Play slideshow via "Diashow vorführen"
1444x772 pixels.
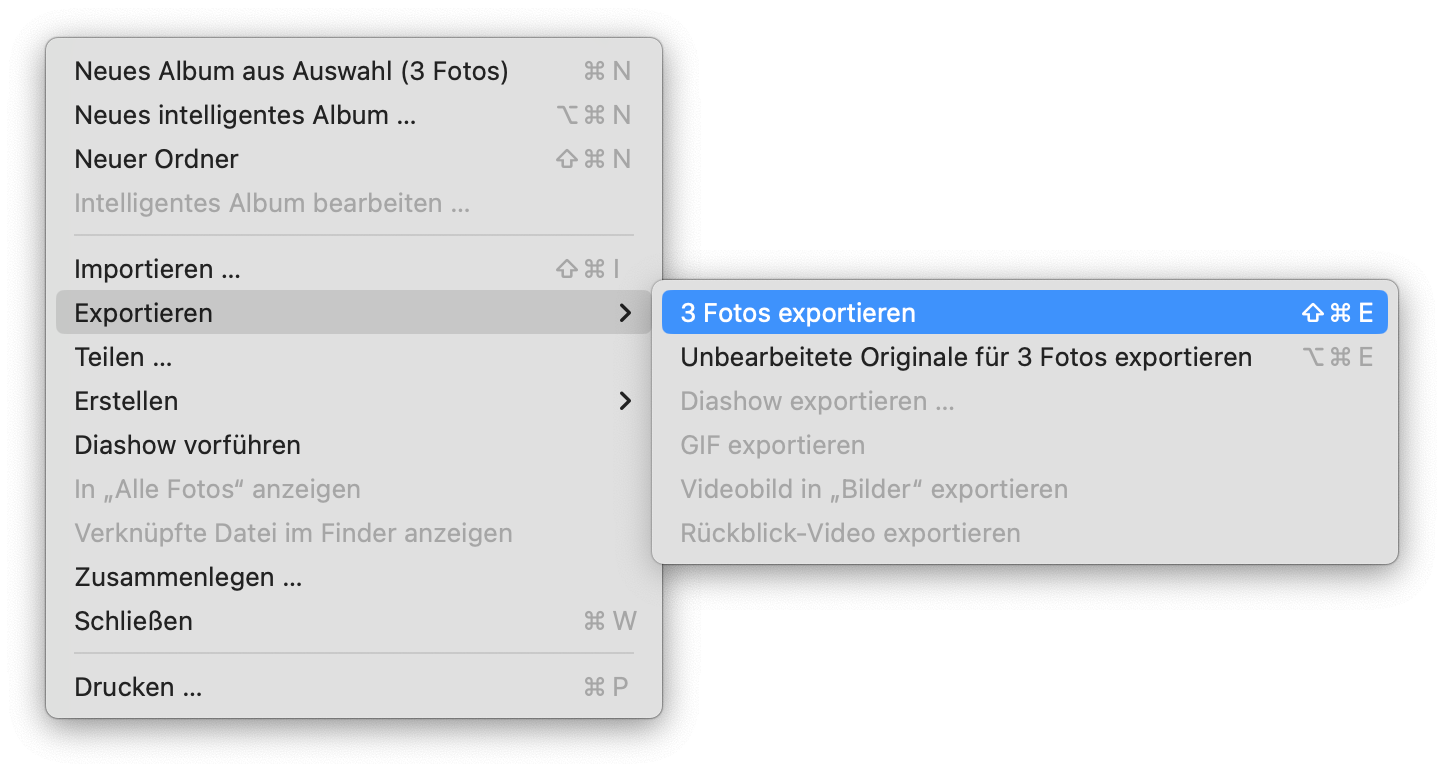click(187, 444)
